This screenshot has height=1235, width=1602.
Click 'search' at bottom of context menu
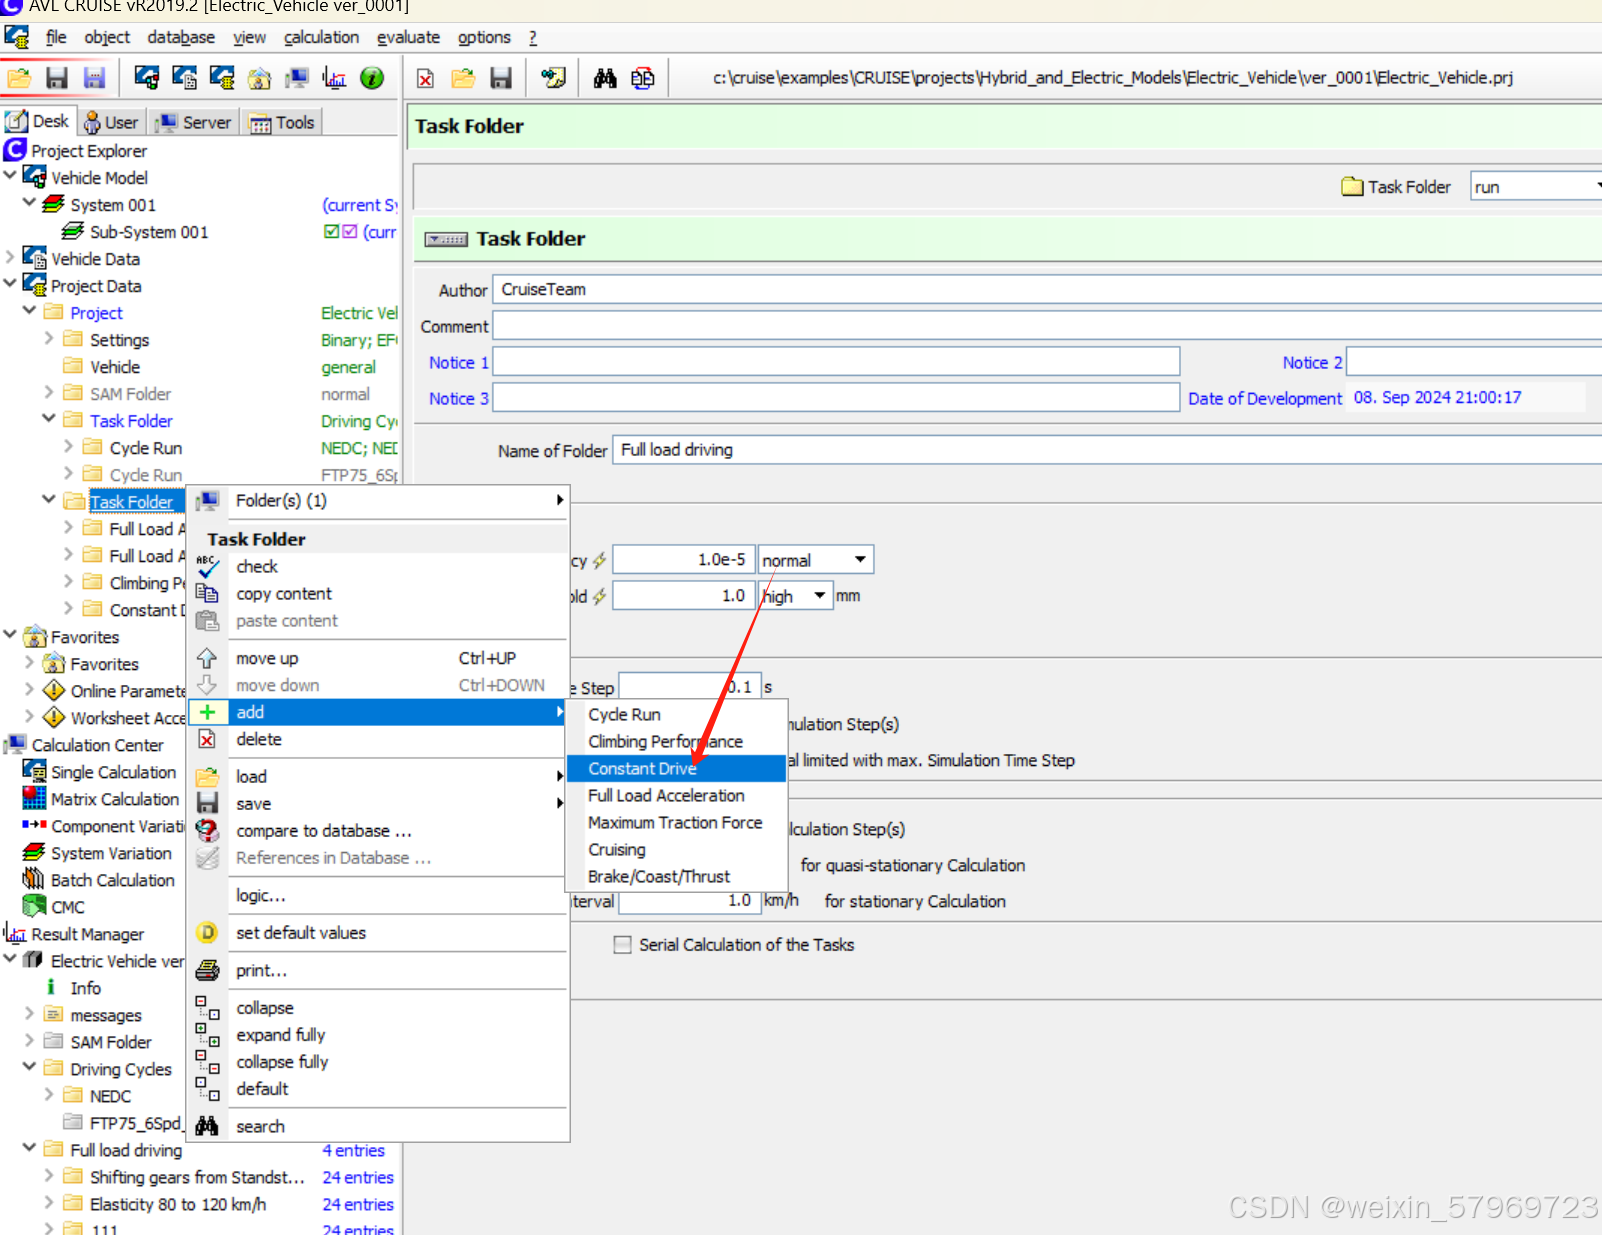point(379,1126)
